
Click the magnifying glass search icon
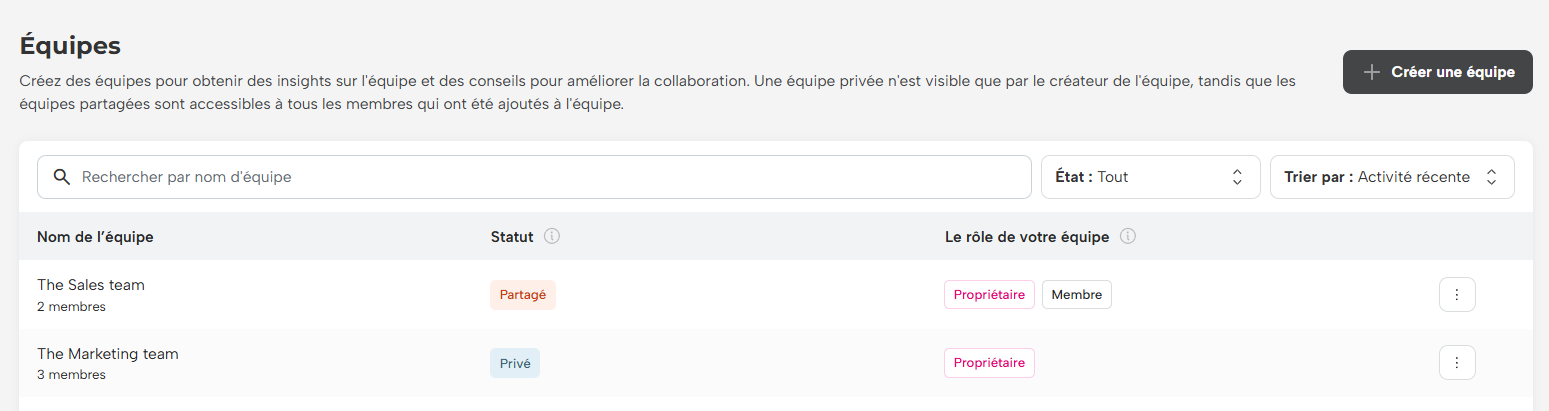tap(62, 177)
